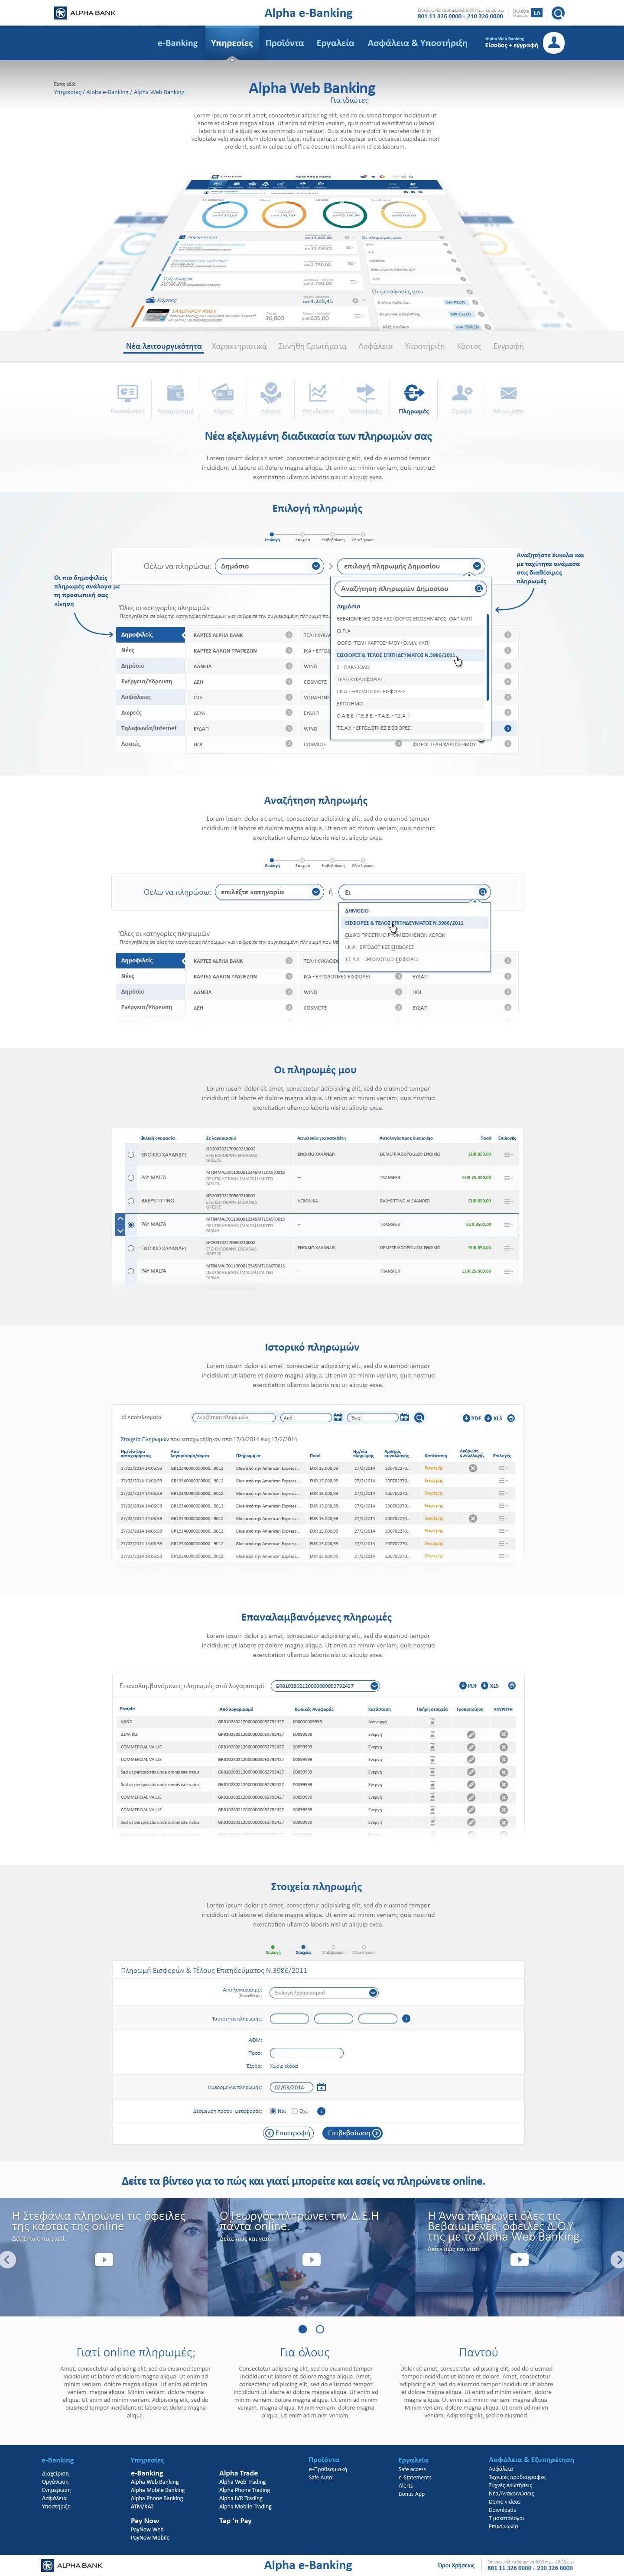
Task: Open Alpha e-Banking breadcrumb link
Action: click(x=107, y=92)
